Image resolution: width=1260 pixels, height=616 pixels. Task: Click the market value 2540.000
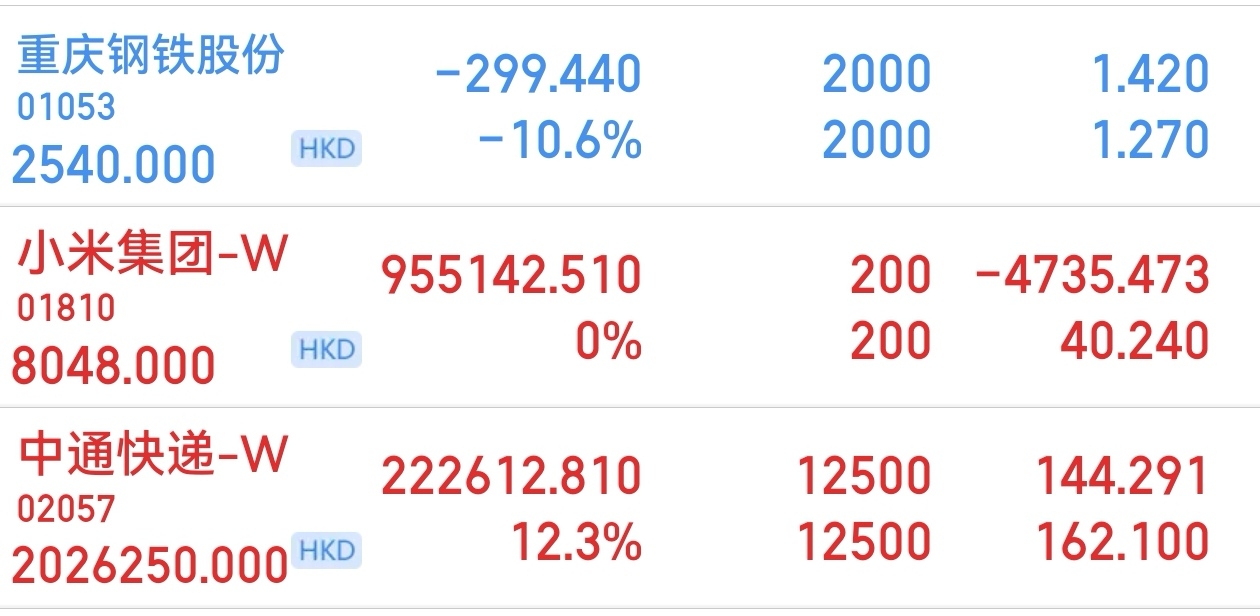[114, 164]
